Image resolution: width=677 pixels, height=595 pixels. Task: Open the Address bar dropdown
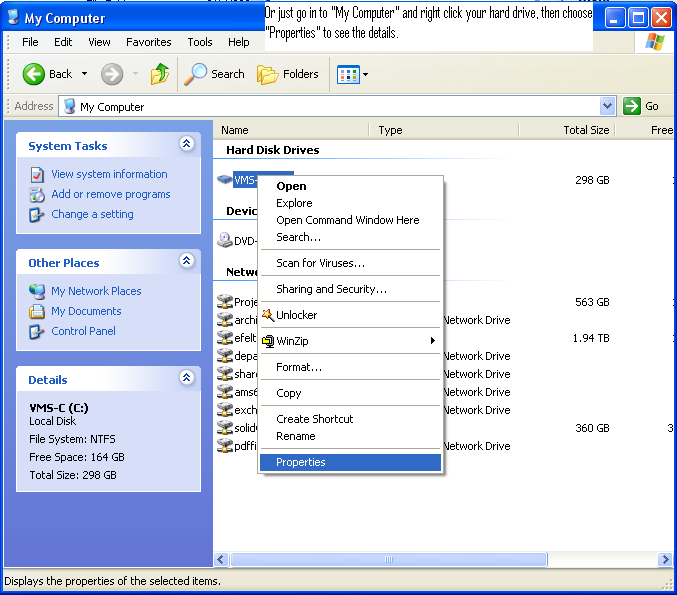(x=607, y=106)
